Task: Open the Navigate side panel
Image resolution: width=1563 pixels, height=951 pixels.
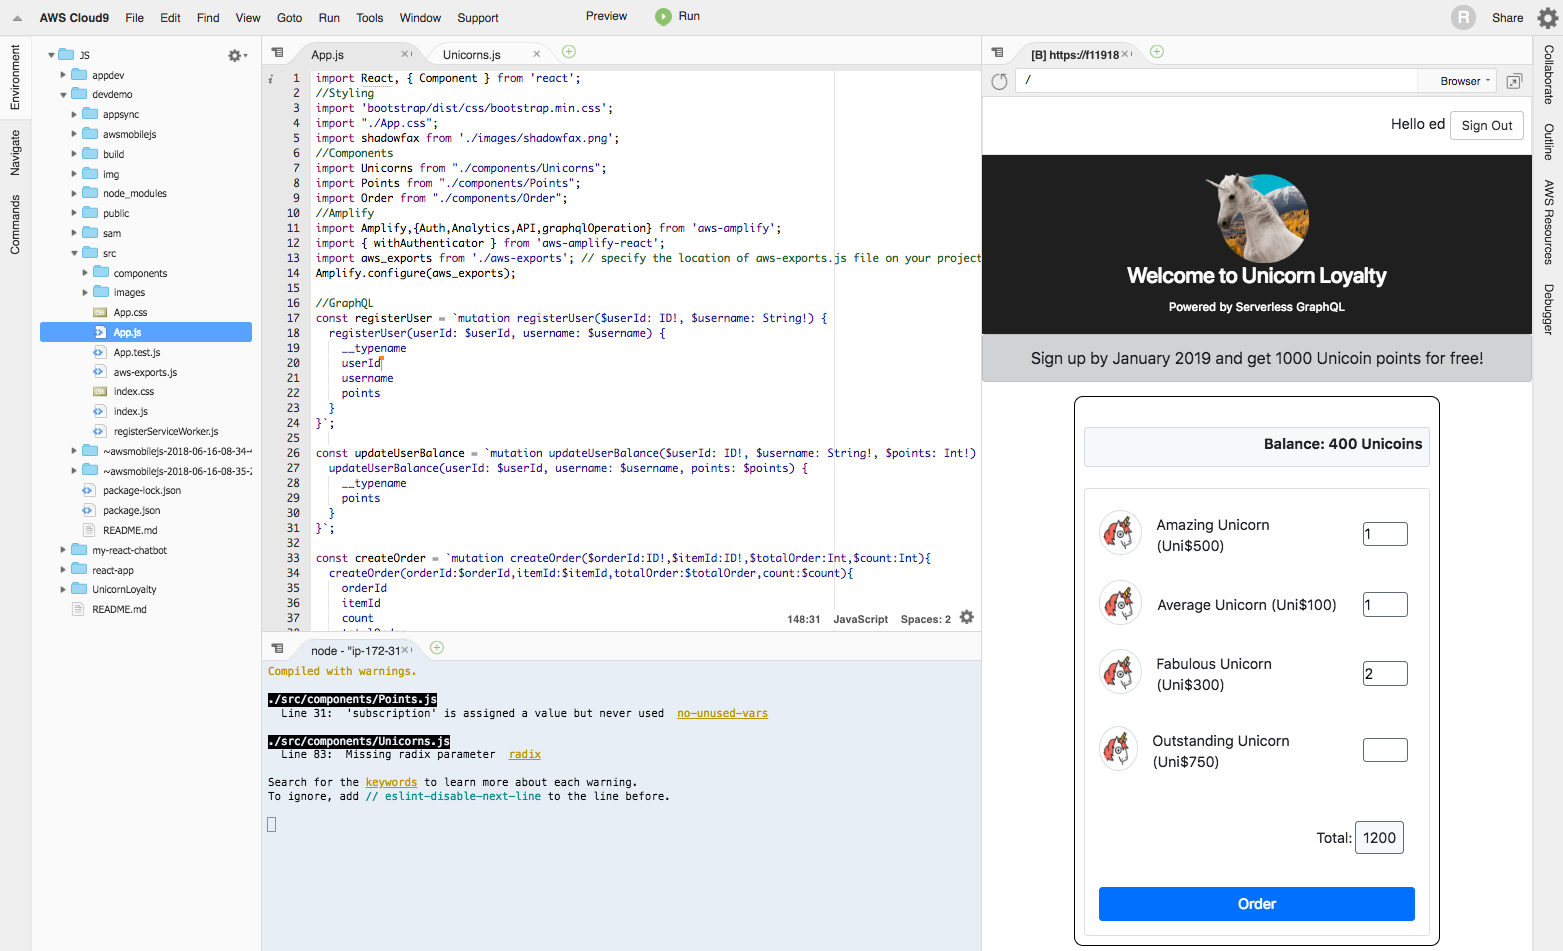Action: click(x=15, y=153)
